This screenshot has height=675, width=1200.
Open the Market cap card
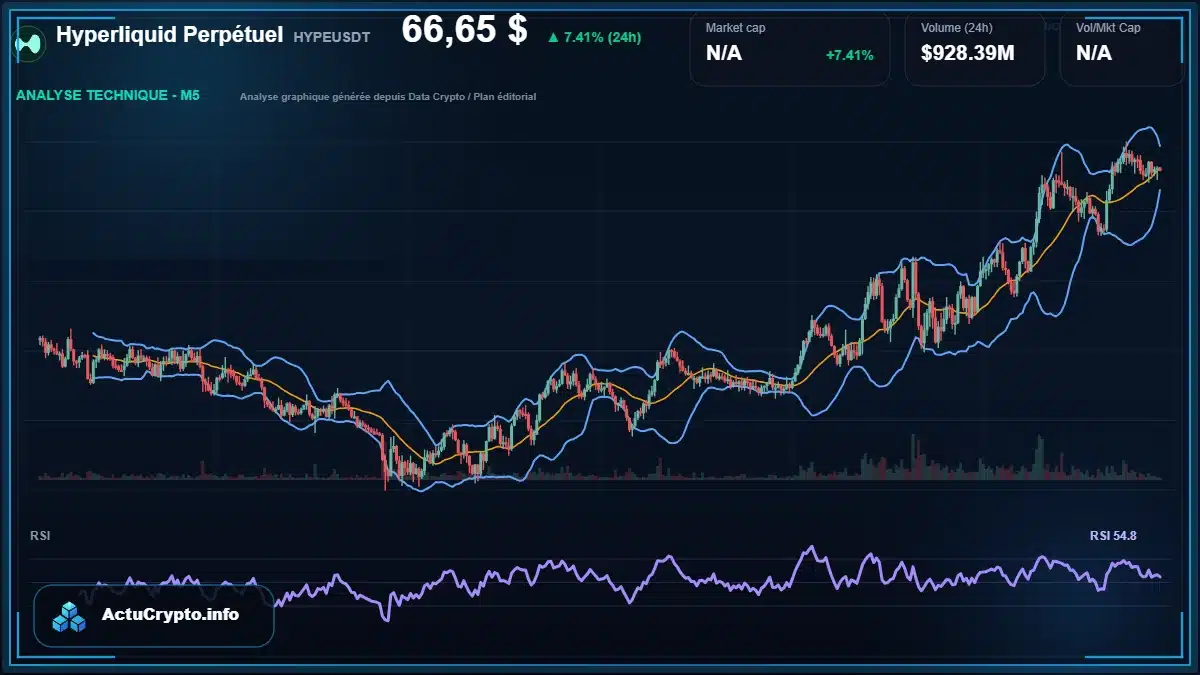(x=789, y=47)
